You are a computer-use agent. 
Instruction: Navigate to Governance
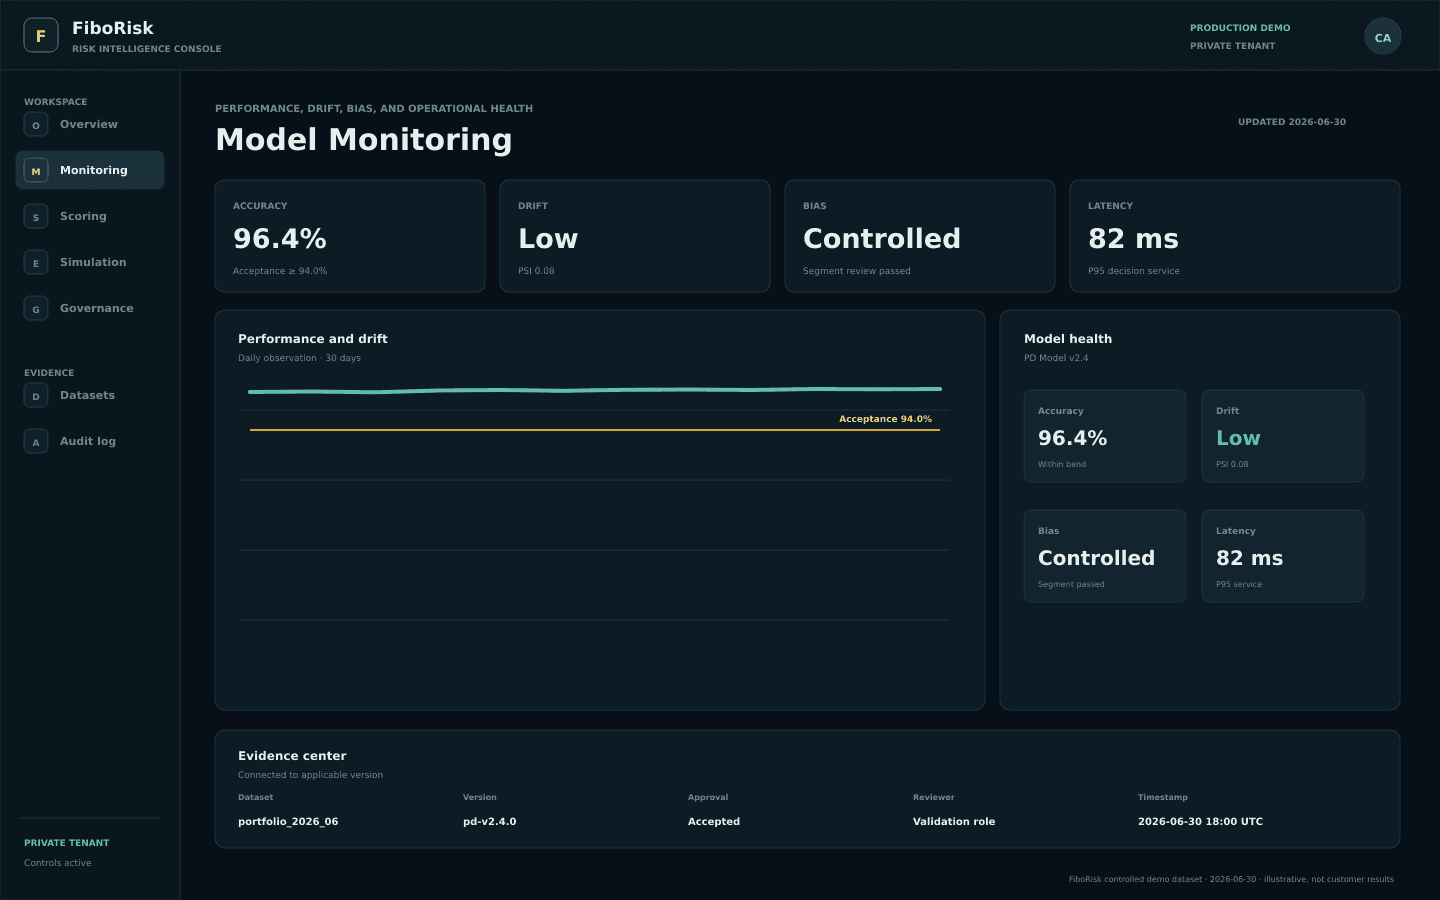[96, 309]
